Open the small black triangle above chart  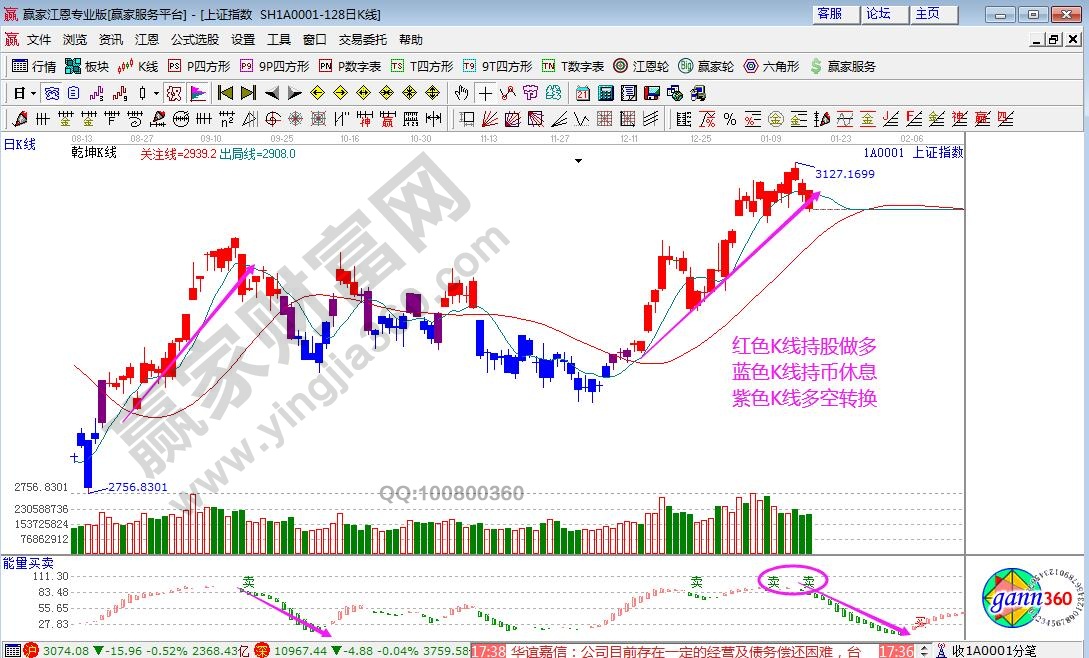pyautogui.click(x=577, y=160)
